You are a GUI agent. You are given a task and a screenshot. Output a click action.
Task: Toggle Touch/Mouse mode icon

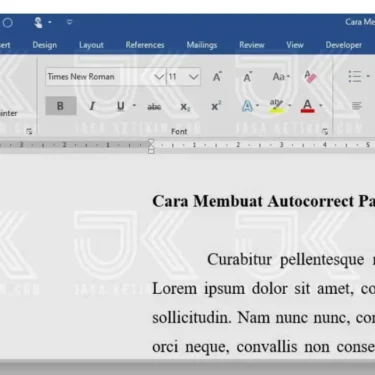(38, 23)
